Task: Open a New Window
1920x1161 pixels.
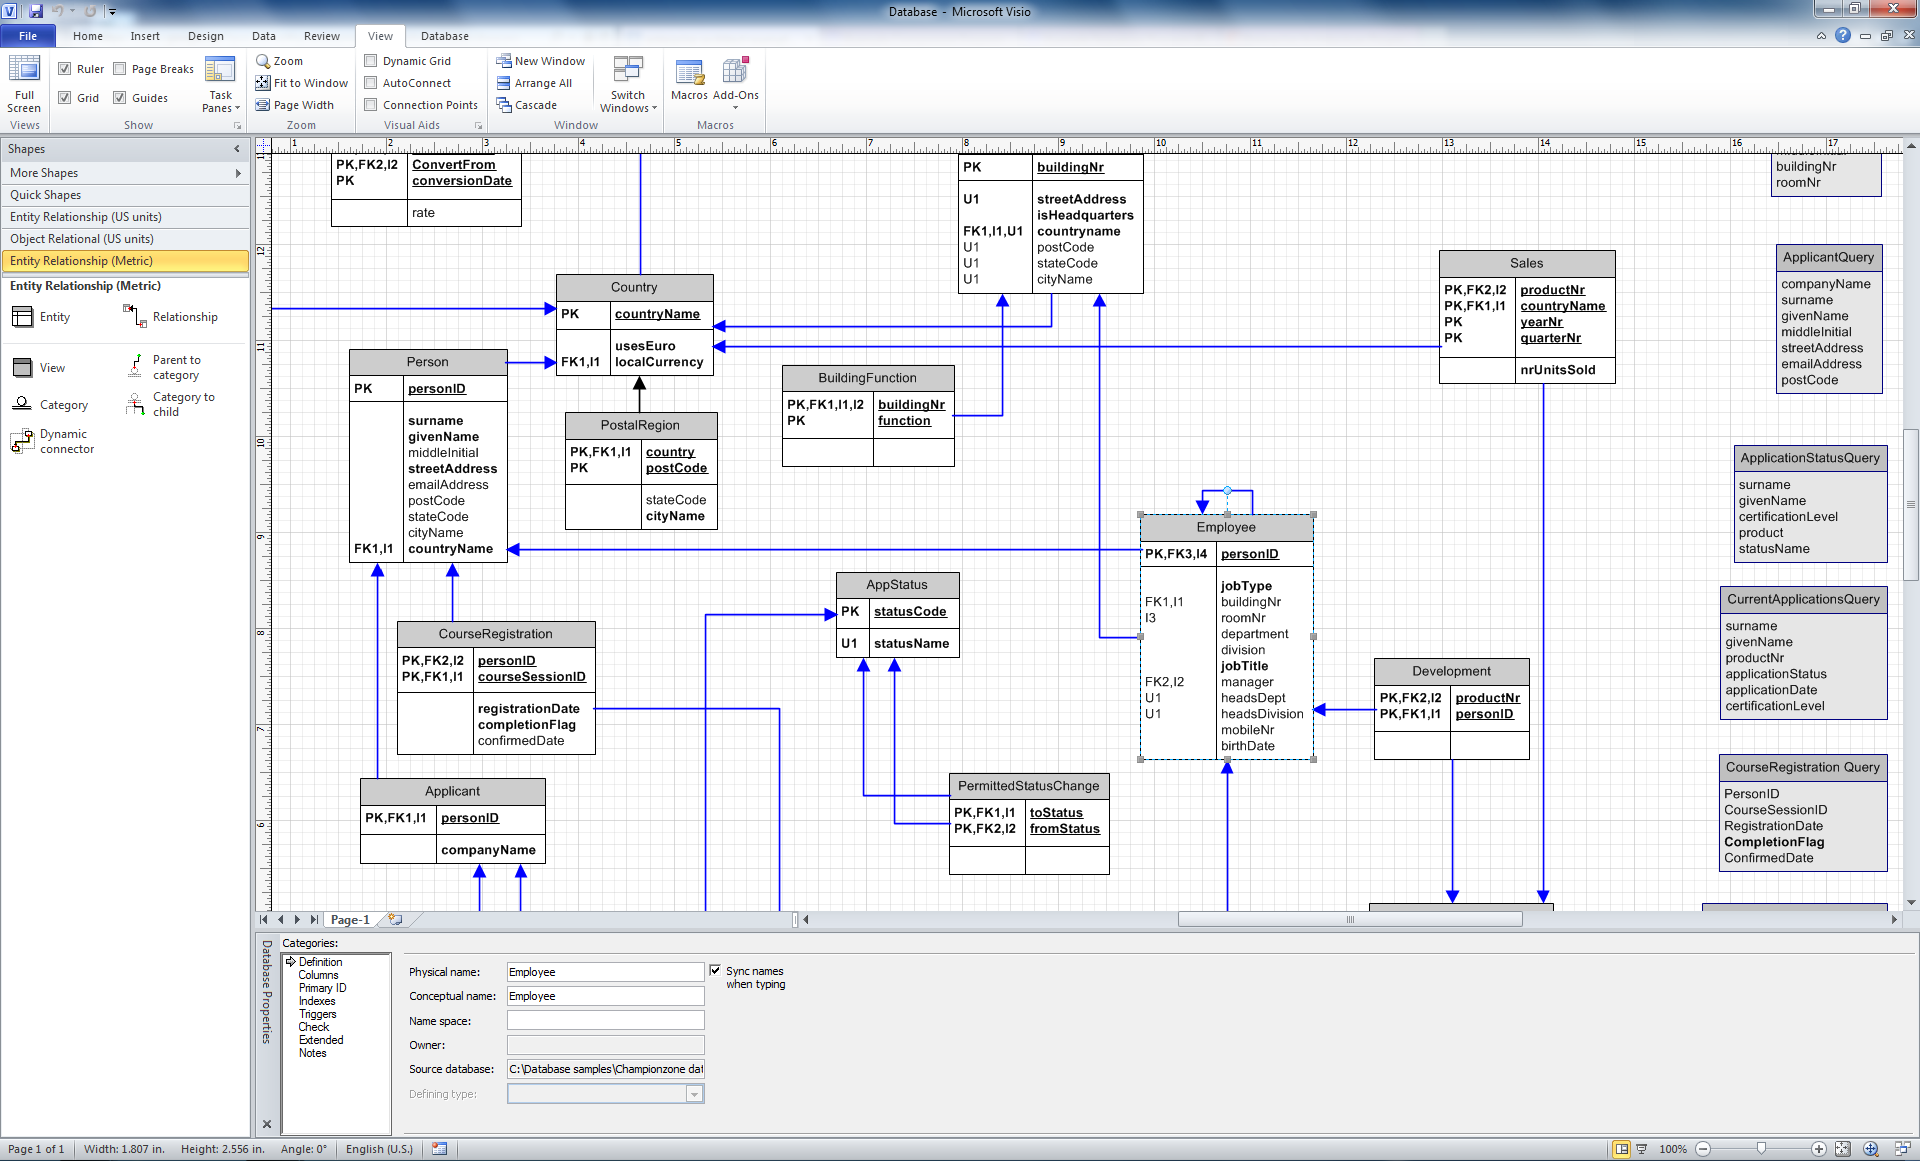Action: [x=541, y=61]
